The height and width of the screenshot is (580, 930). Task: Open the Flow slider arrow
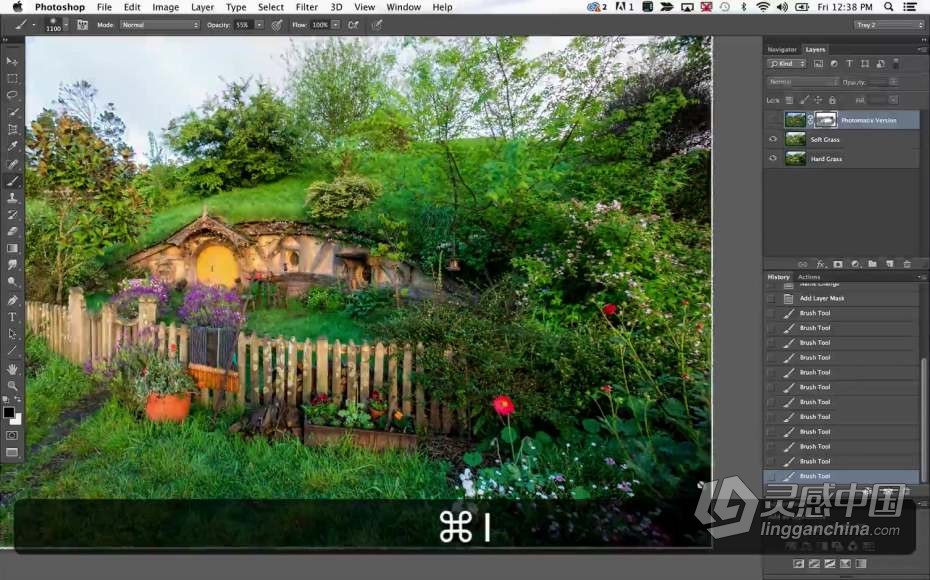(x=336, y=25)
